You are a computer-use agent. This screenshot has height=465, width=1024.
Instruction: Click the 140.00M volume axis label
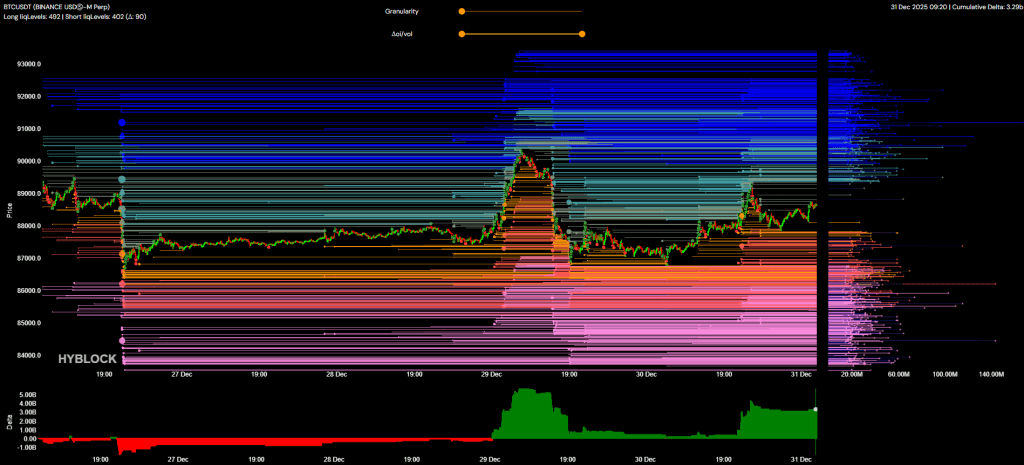[x=990, y=374]
